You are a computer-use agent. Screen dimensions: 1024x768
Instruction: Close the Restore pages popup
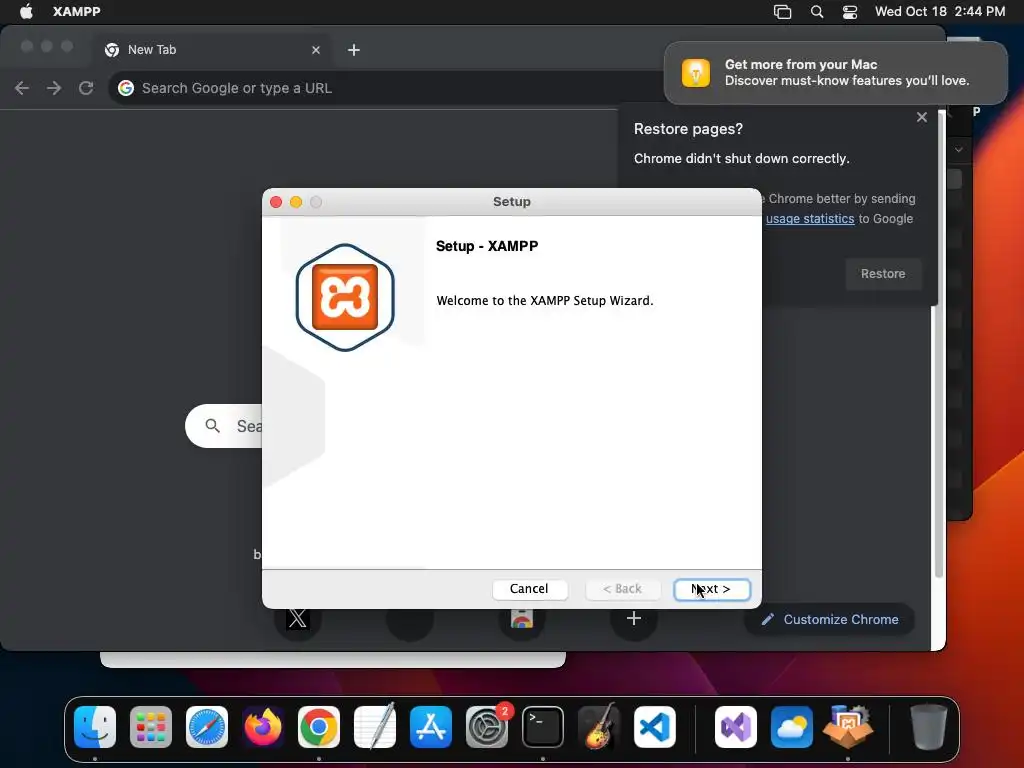coord(921,117)
